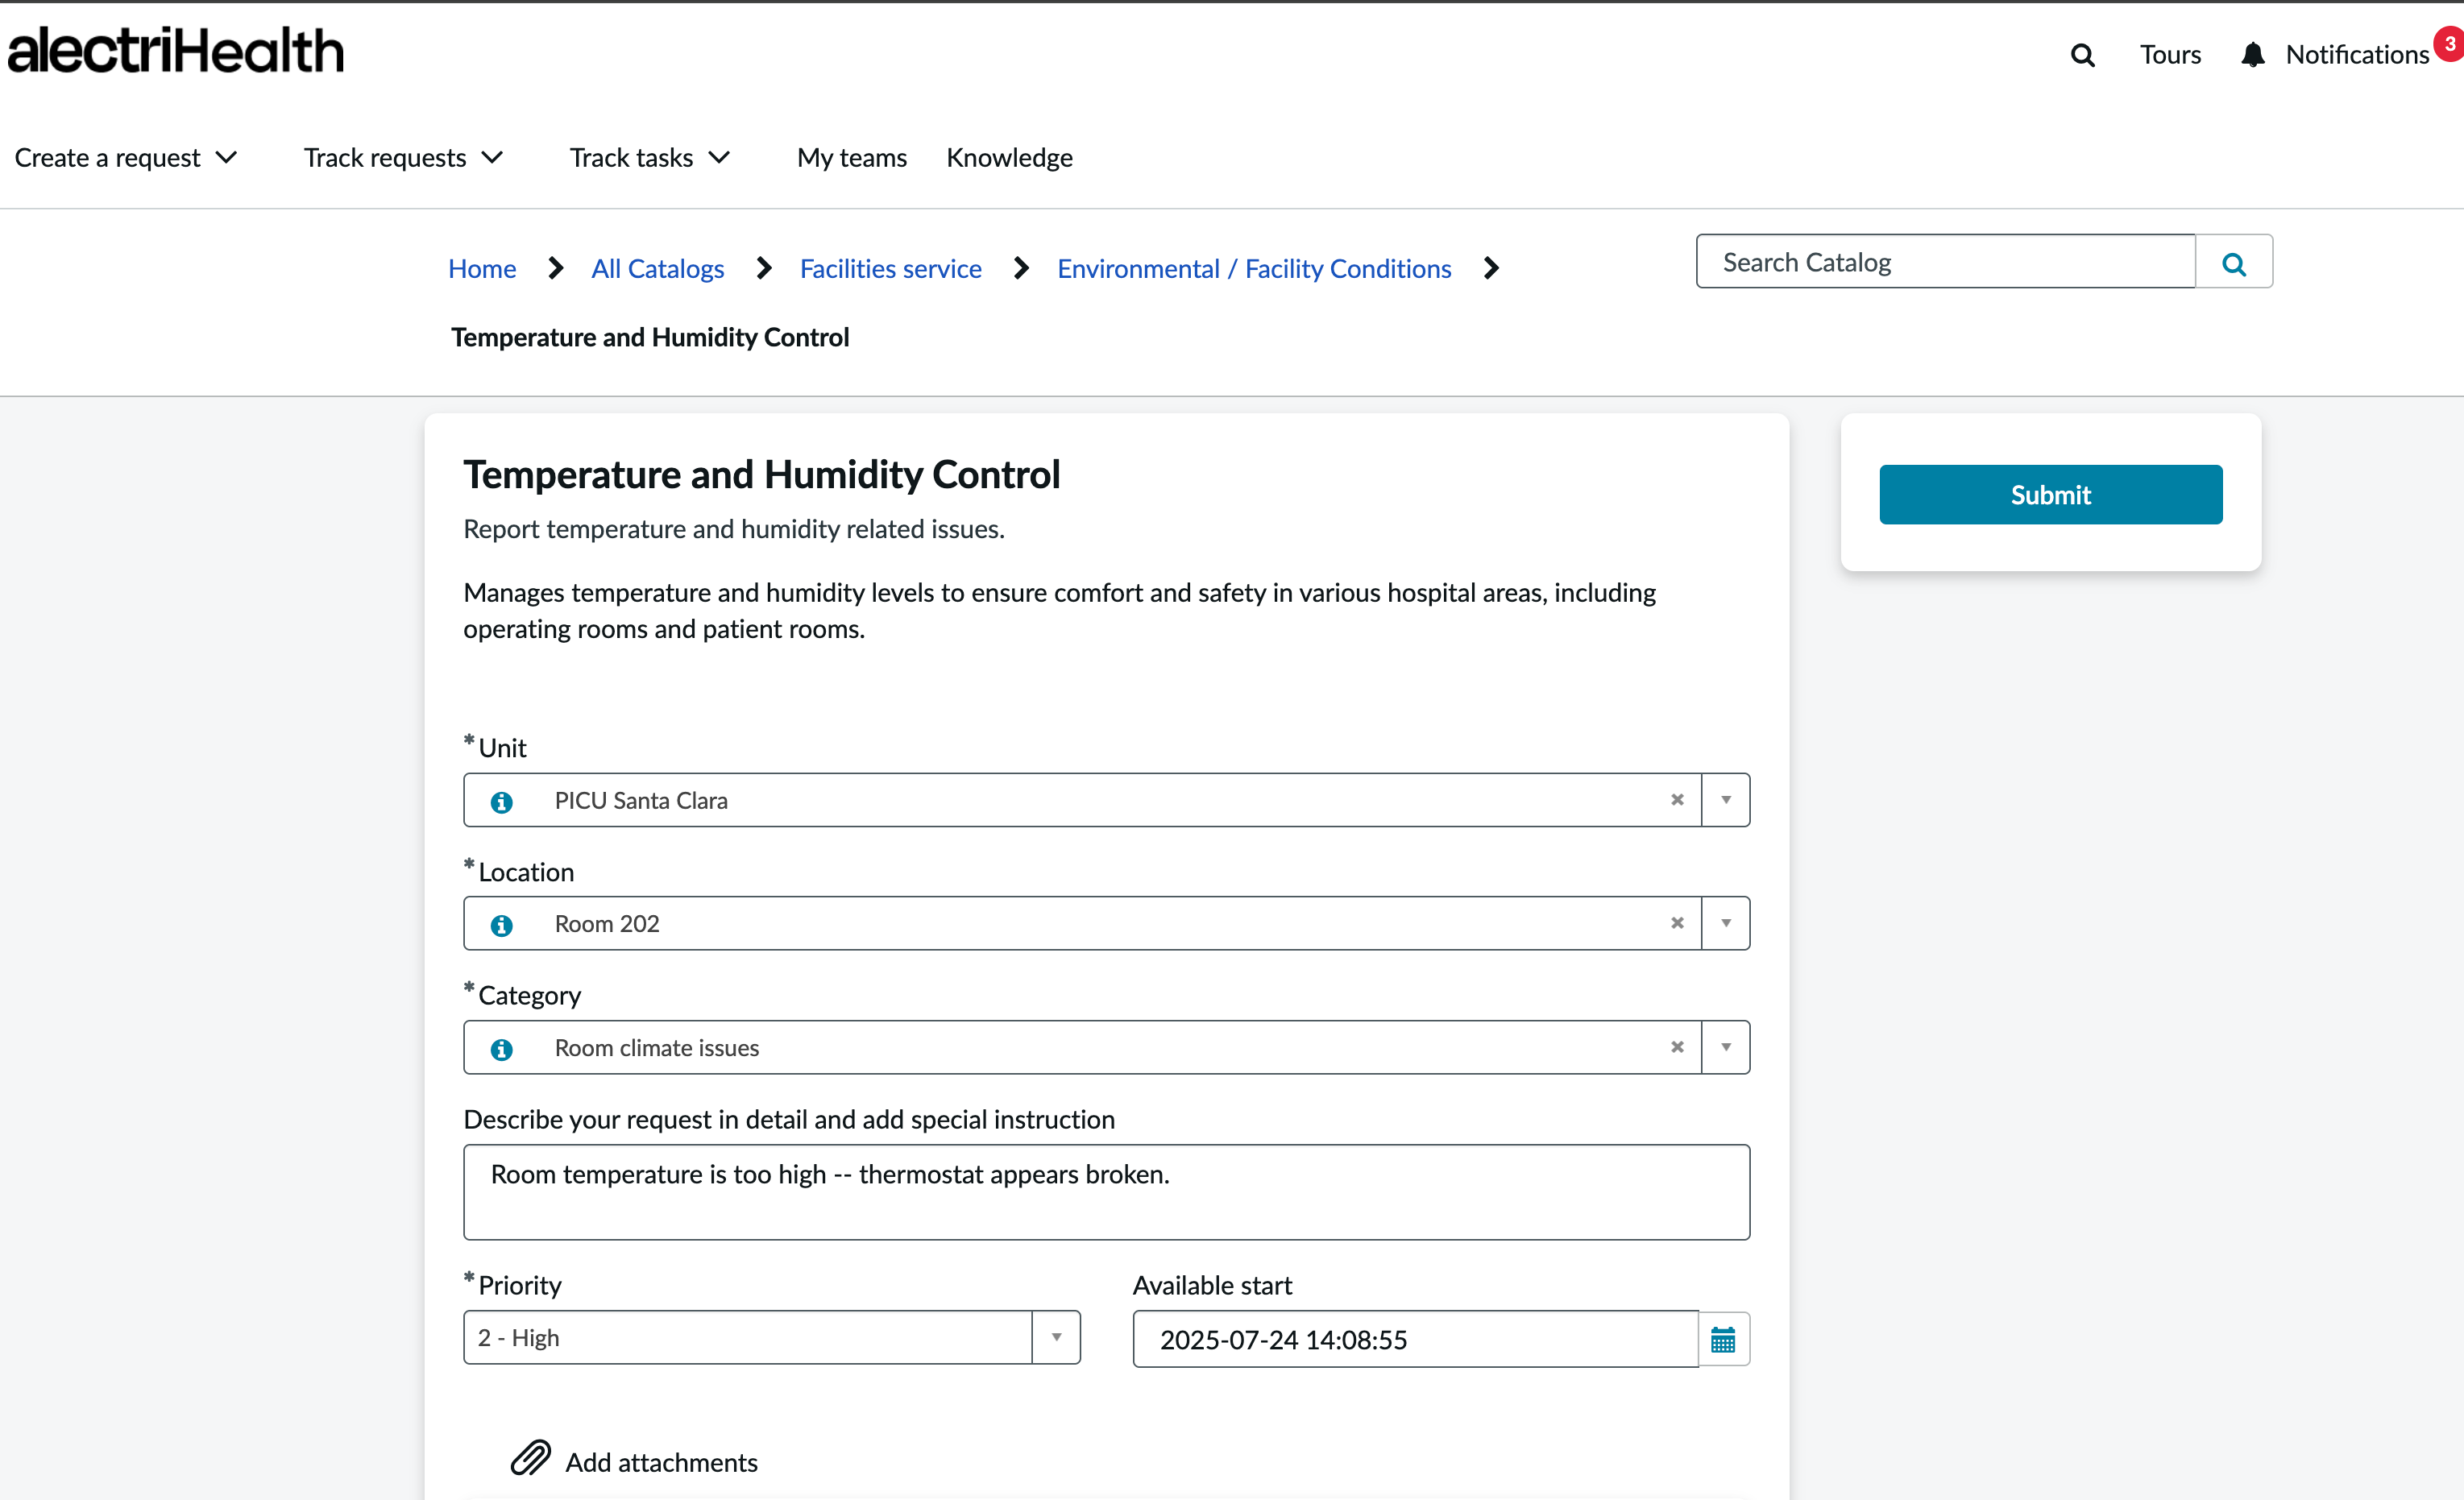Click the notifications bell icon
The image size is (2464, 1500).
tap(2252, 55)
